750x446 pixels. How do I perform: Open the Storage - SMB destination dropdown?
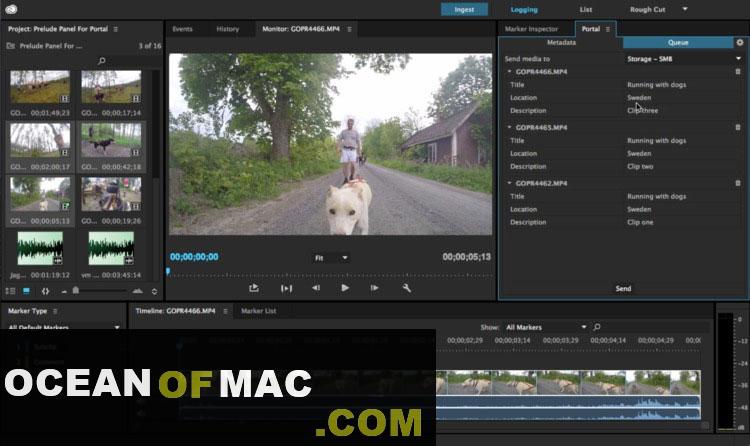pos(684,59)
